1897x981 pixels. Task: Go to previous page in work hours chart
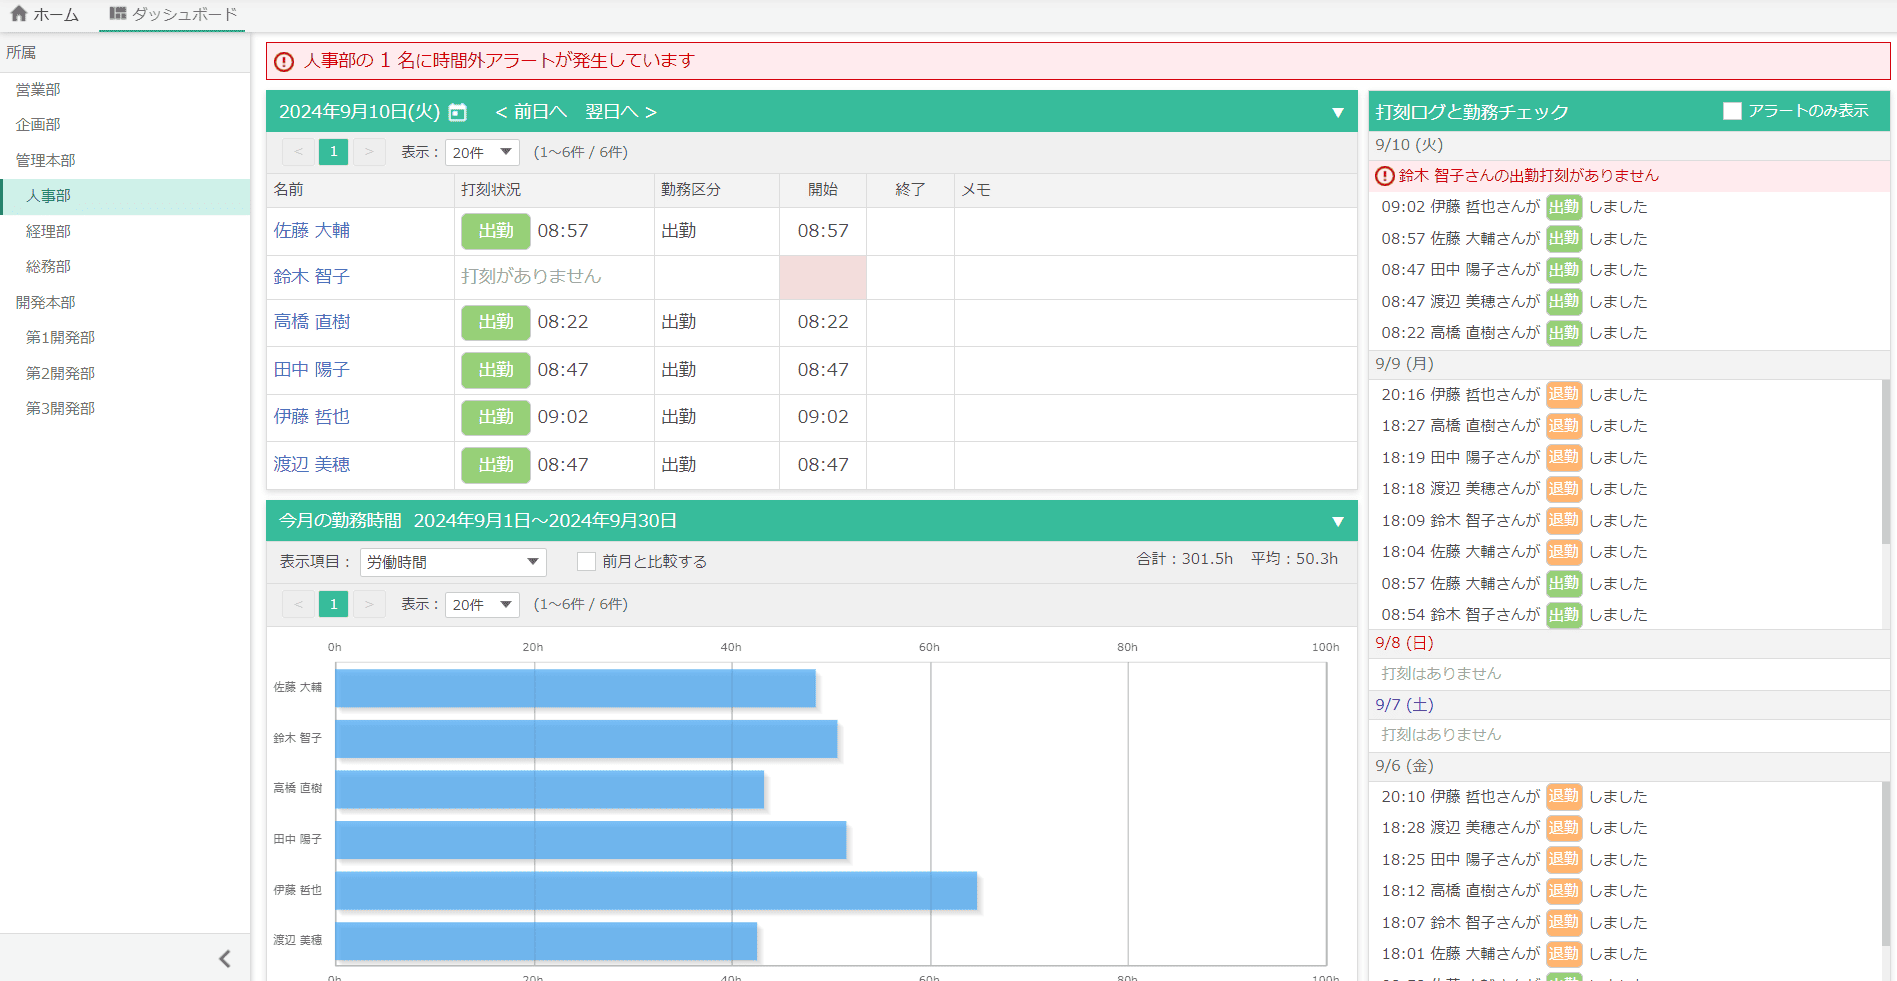298,604
